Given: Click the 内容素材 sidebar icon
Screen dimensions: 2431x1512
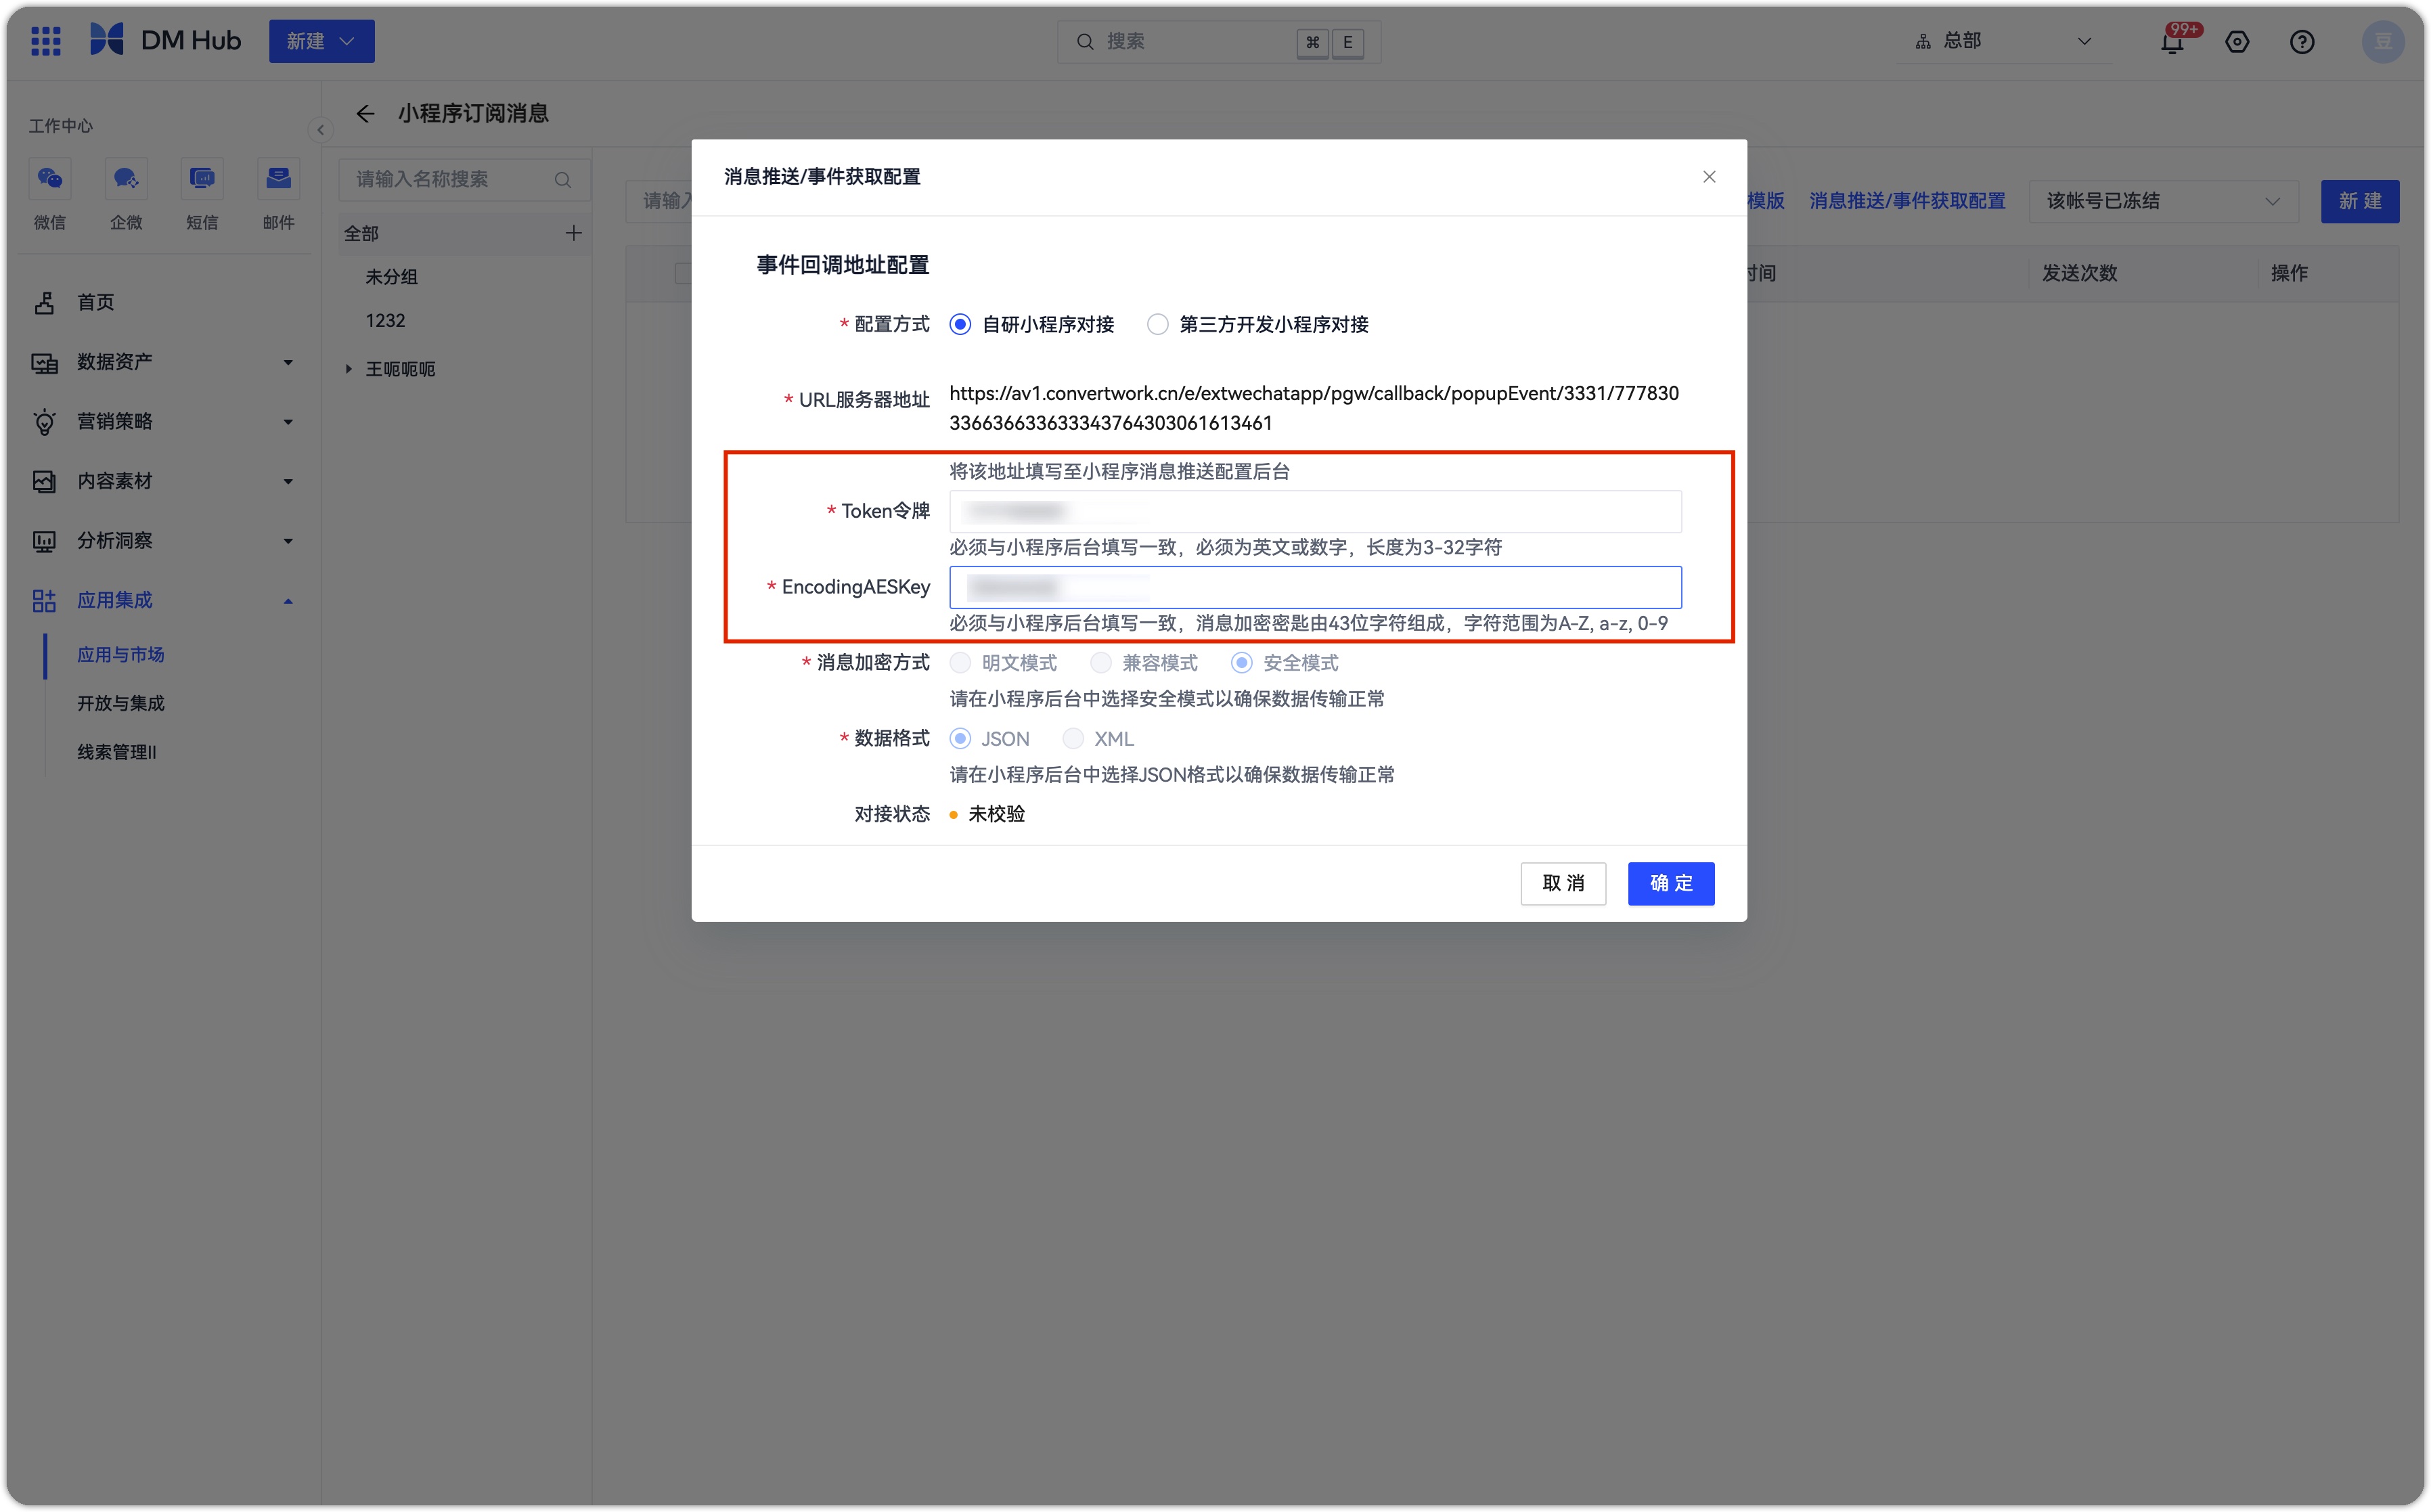Looking at the screenshot, I should coord(44,481).
